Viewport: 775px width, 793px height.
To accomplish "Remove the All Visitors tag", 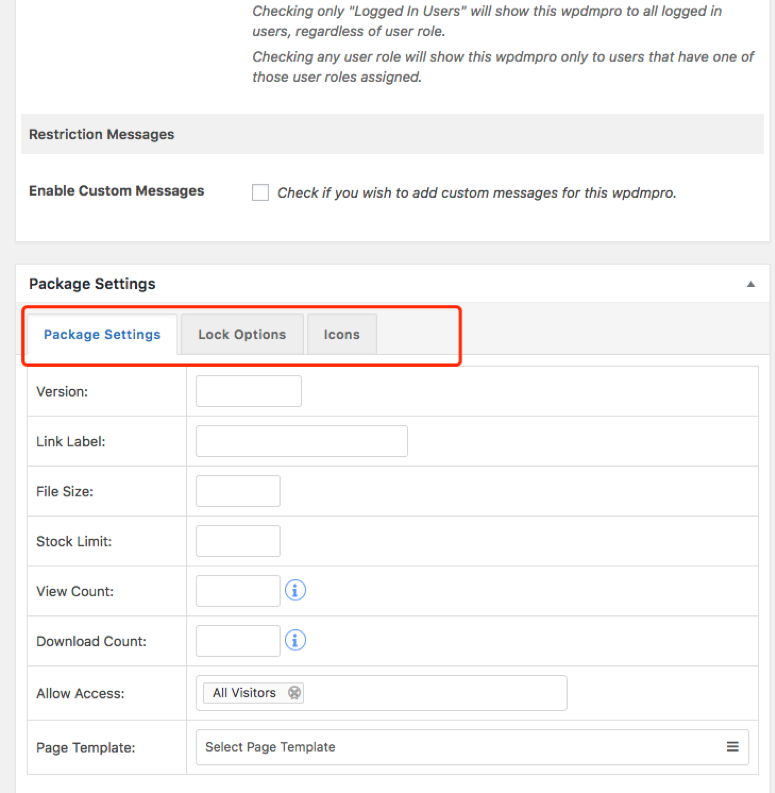I will [x=294, y=693].
